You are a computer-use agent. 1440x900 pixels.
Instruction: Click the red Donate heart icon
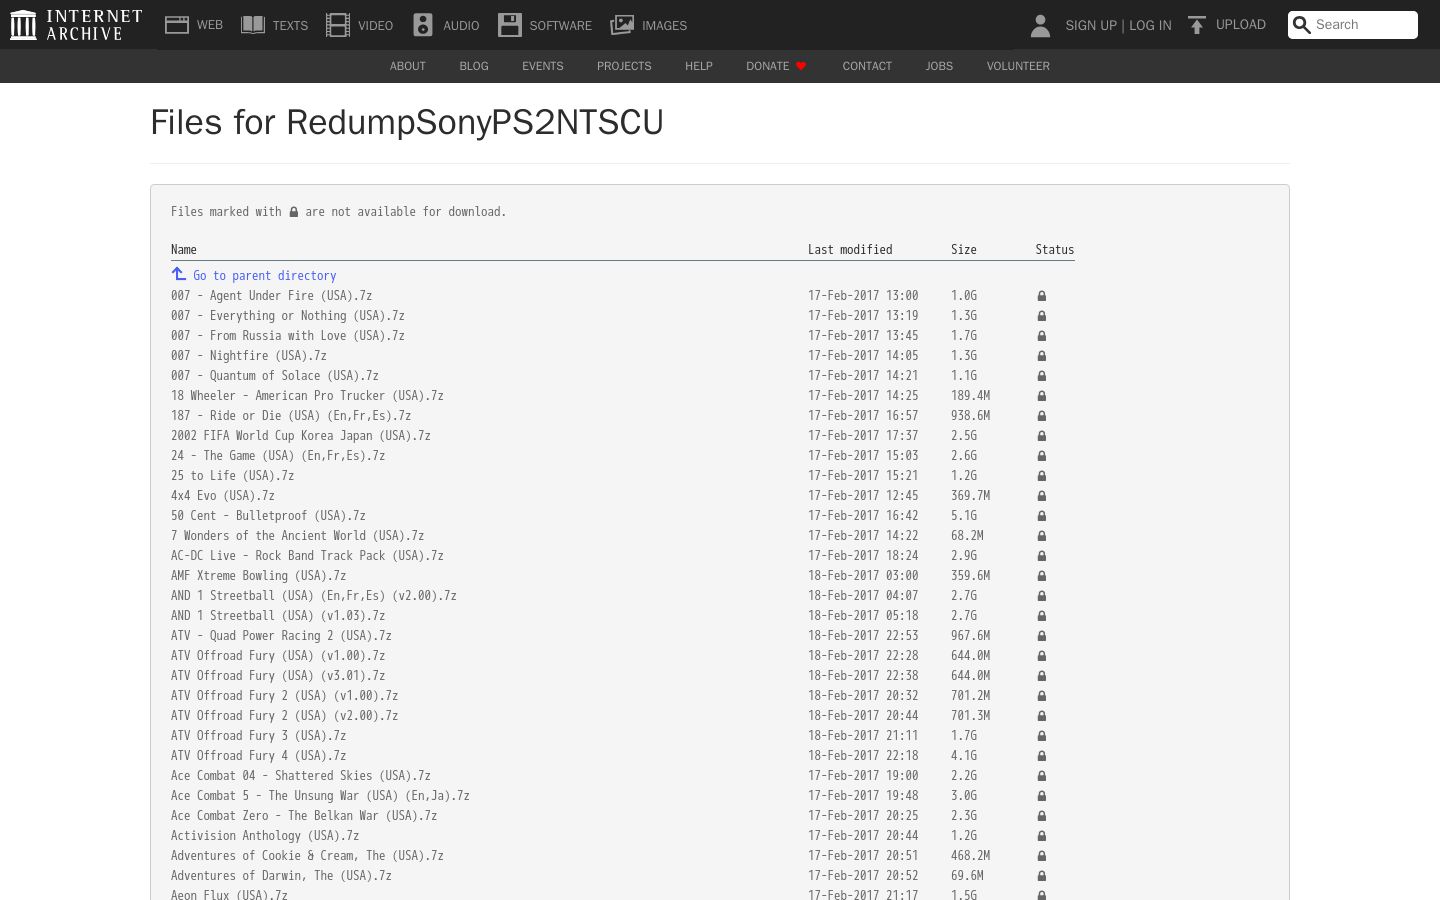pos(801,66)
